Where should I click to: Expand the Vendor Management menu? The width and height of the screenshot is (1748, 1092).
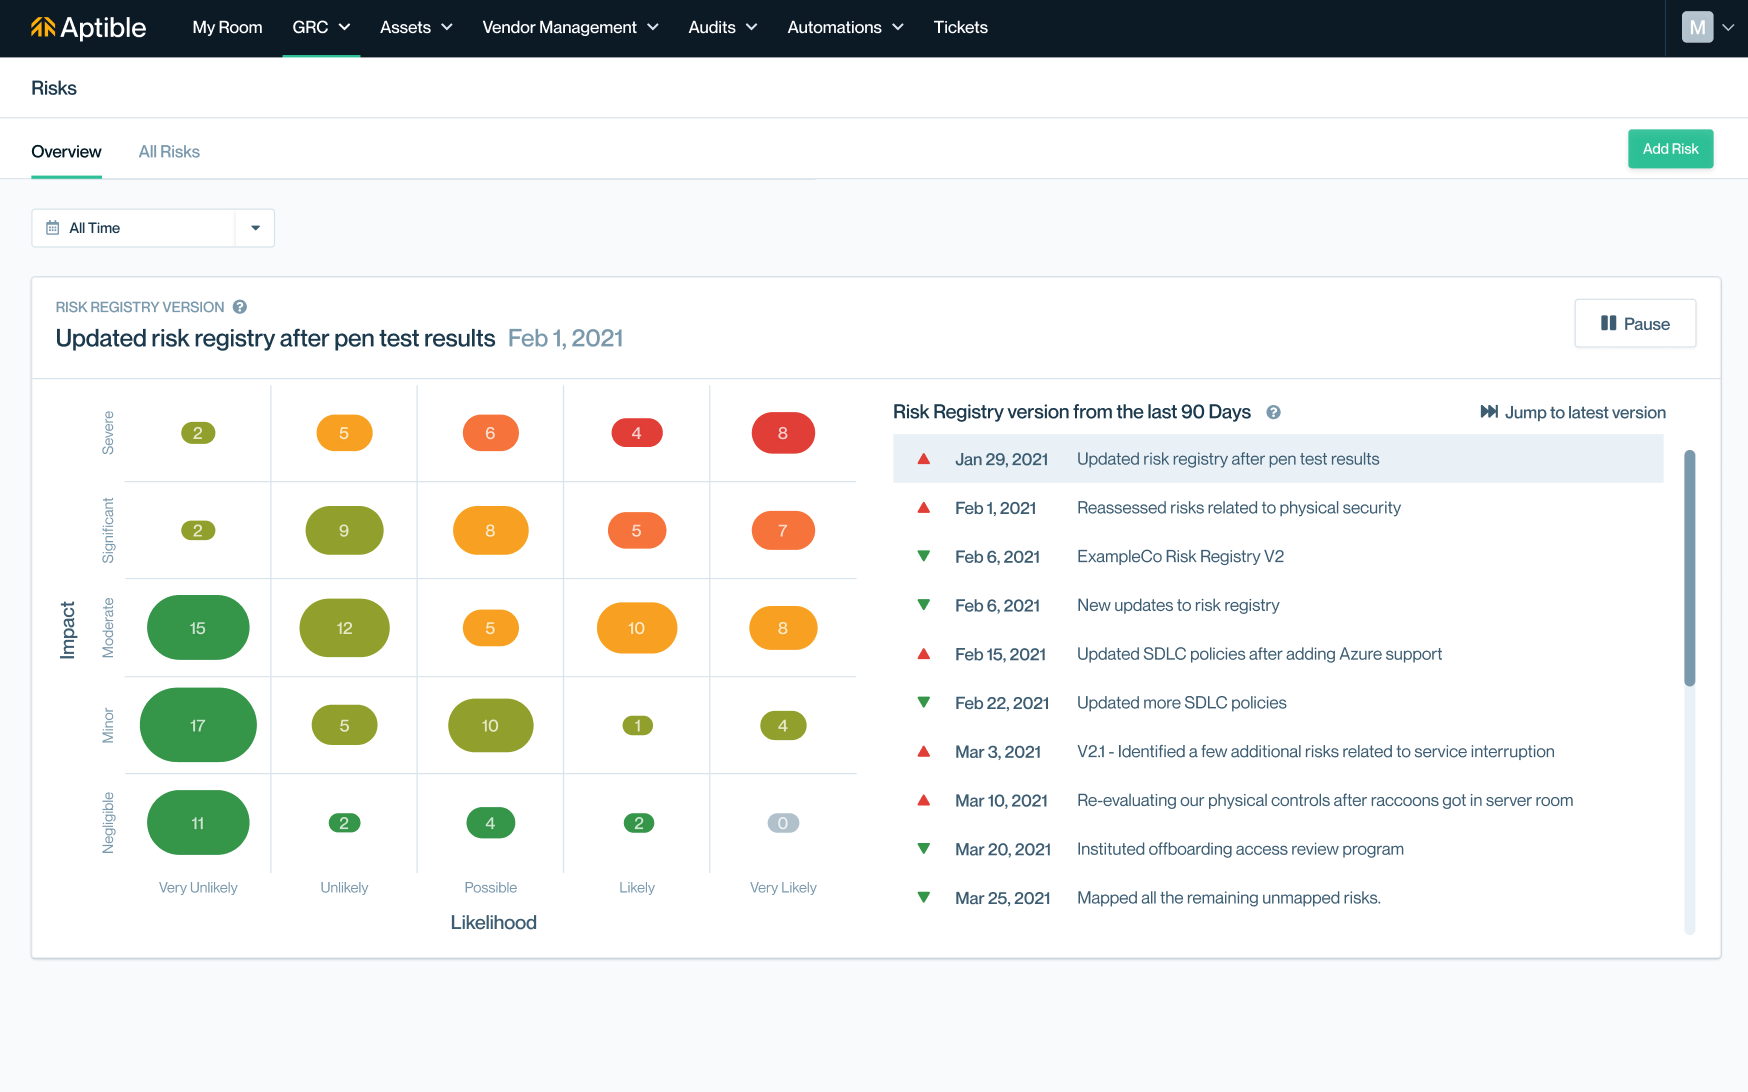570,28
